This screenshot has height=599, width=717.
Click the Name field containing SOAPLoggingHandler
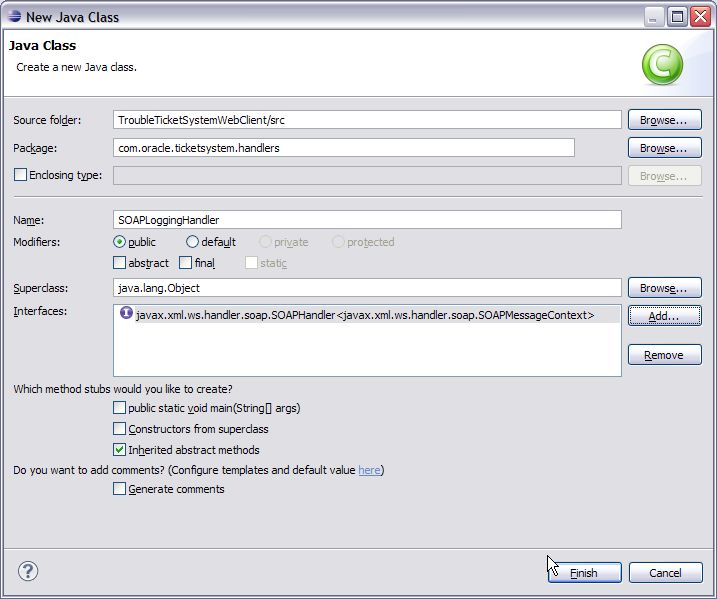[x=367, y=220]
